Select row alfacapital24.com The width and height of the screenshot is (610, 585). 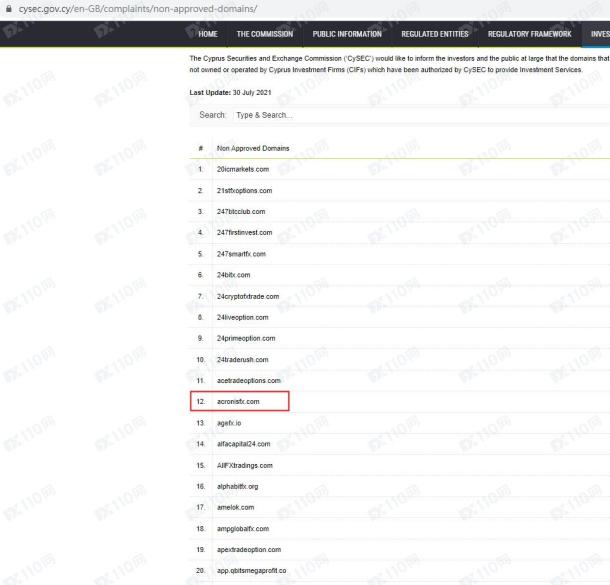[x=400, y=444]
